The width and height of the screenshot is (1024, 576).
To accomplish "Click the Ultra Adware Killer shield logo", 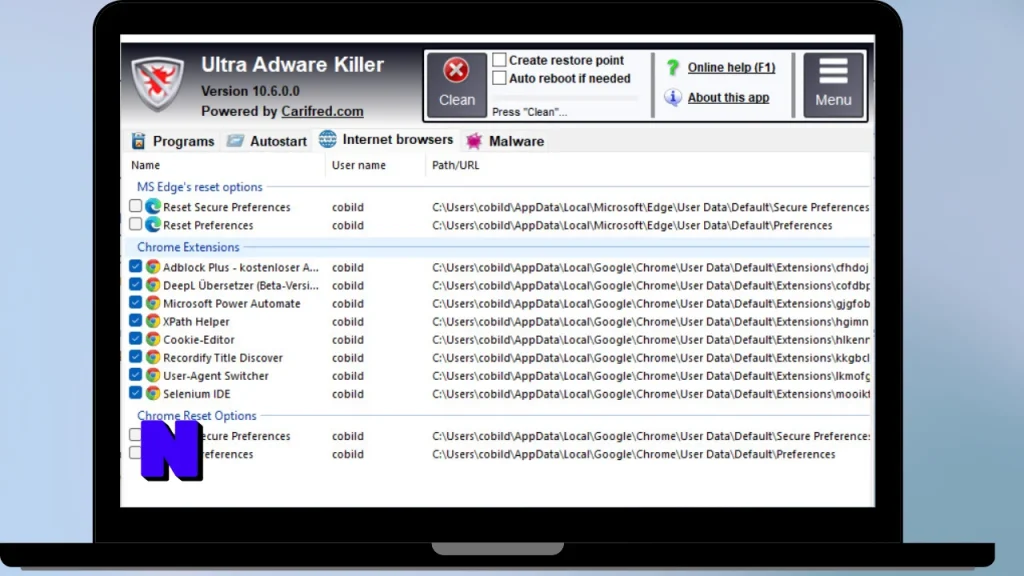I will 157,84.
